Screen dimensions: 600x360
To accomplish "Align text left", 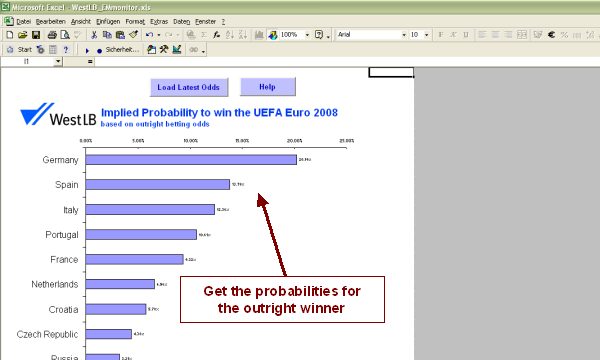I will point(482,35).
